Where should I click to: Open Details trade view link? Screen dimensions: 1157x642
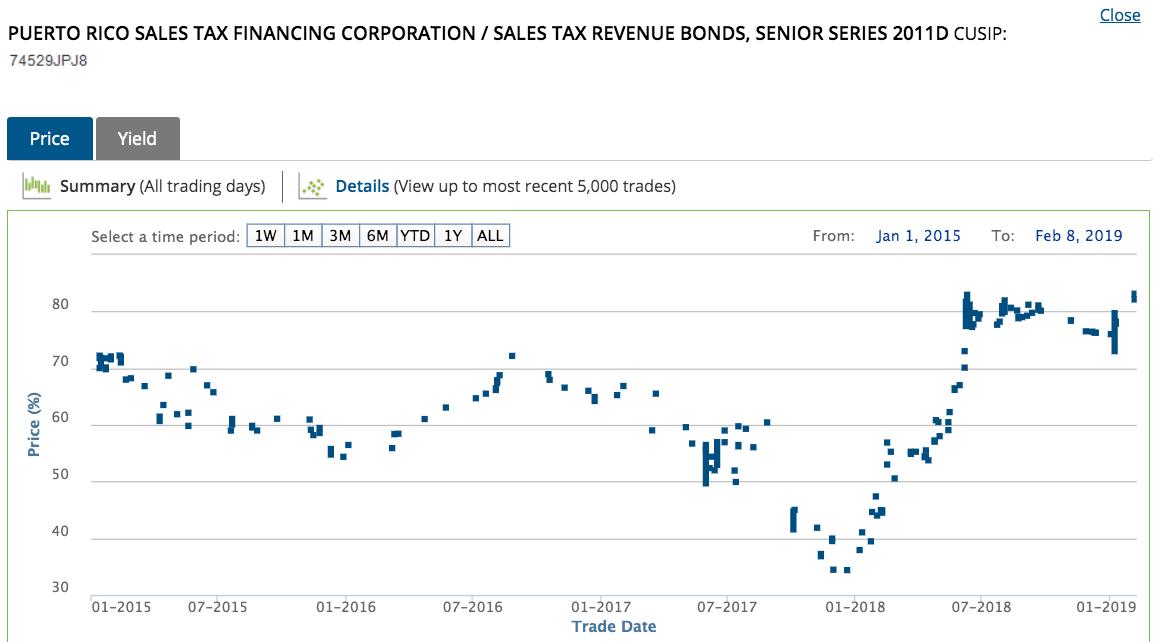click(x=362, y=186)
